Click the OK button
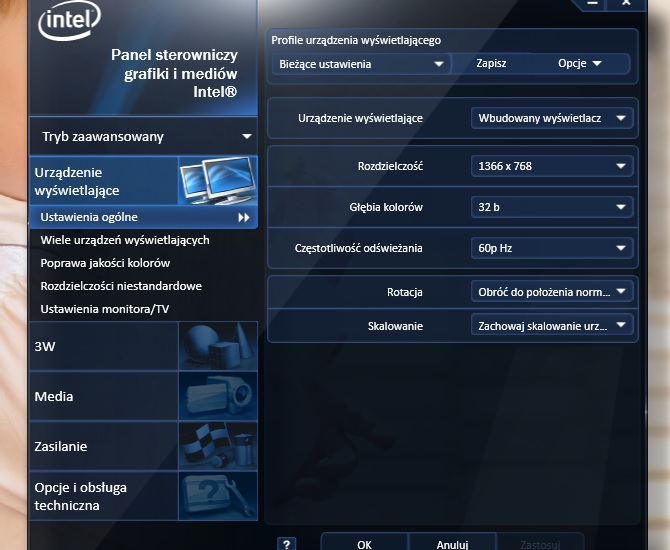Image resolution: width=670 pixels, height=550 pixels. tap(364, 543)
